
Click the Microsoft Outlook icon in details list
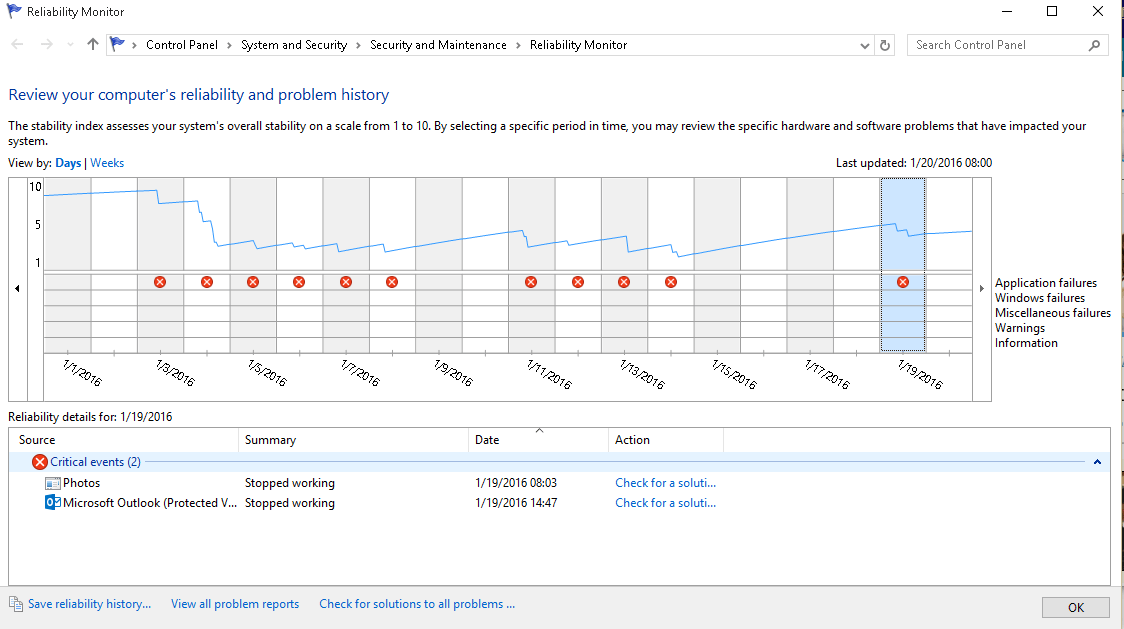click(x=52, y=502)
